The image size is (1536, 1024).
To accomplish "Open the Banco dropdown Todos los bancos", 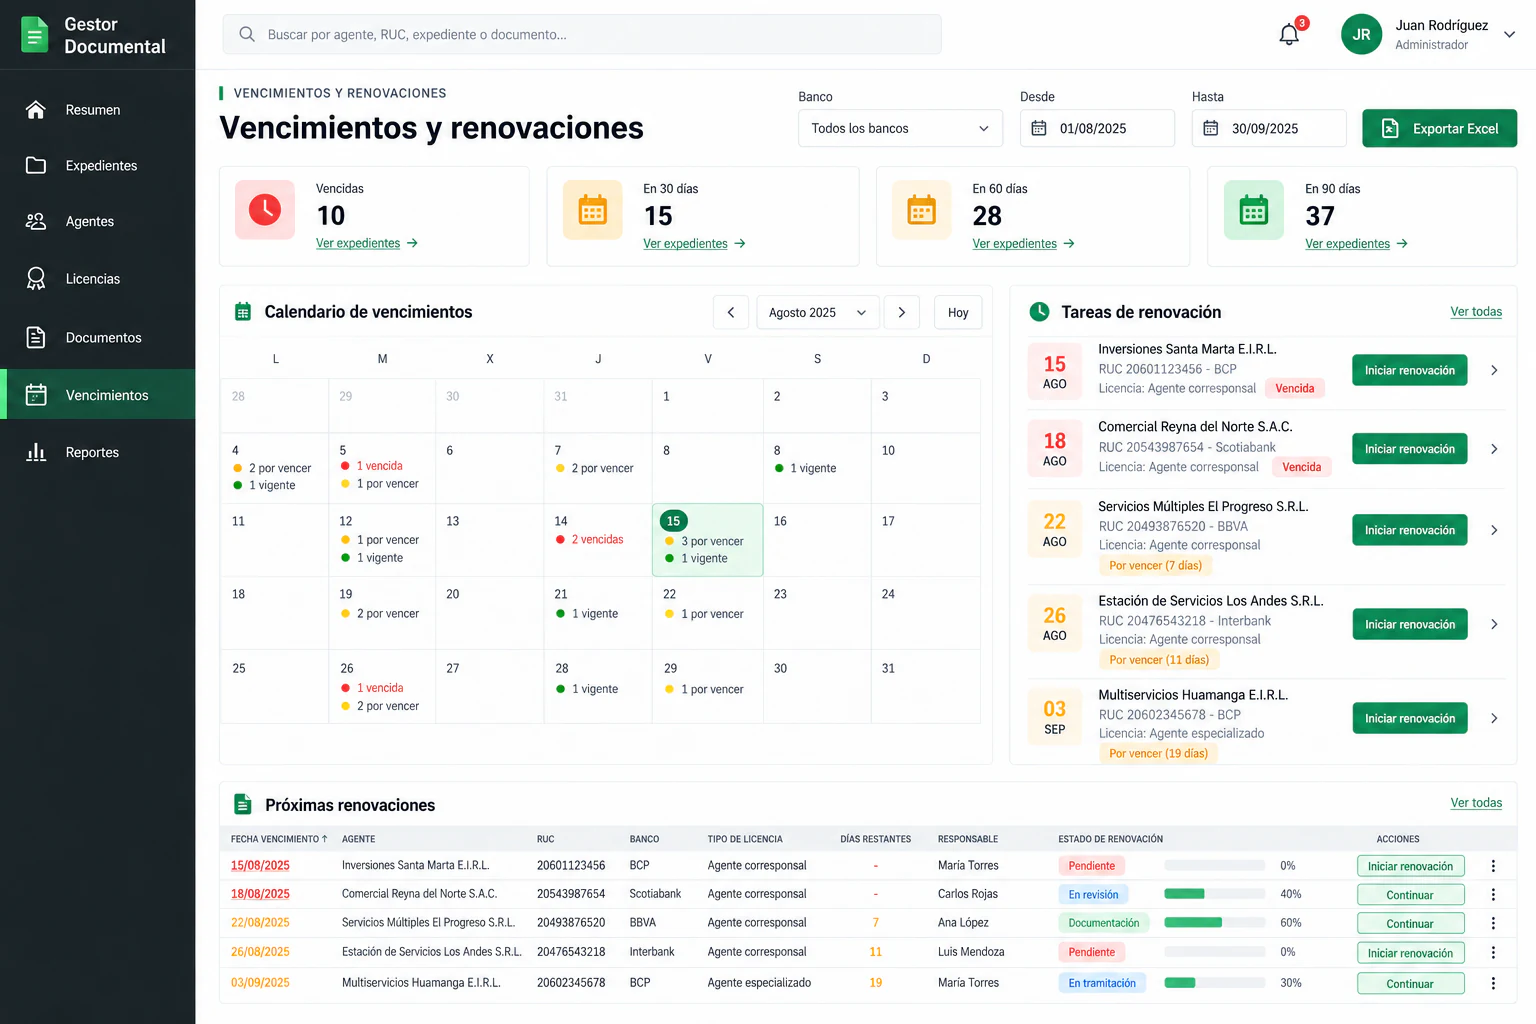I will [900, 128].
